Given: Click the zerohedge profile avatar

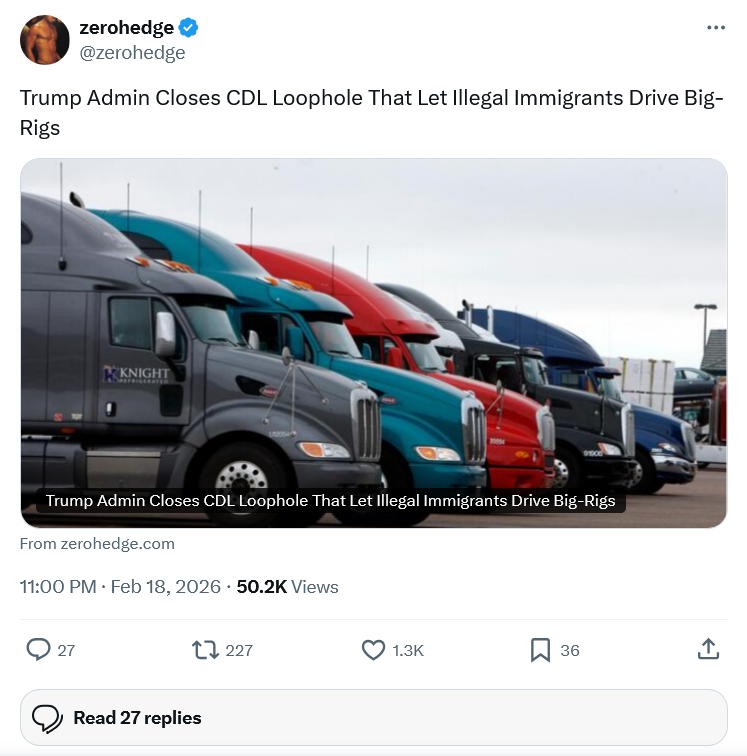Looking at the screenshot, I should pos(44,40).
